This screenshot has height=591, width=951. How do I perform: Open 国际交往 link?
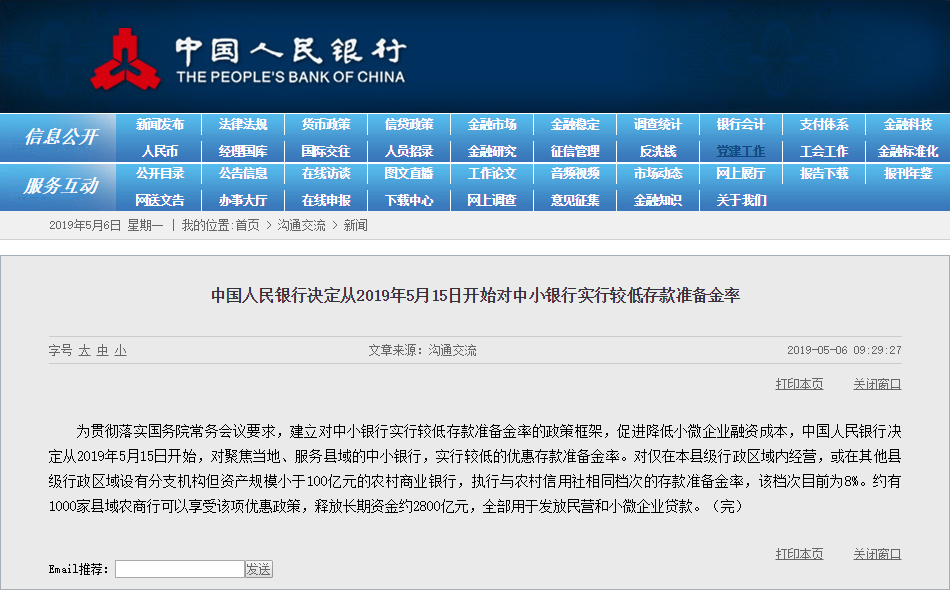(326, 151)
